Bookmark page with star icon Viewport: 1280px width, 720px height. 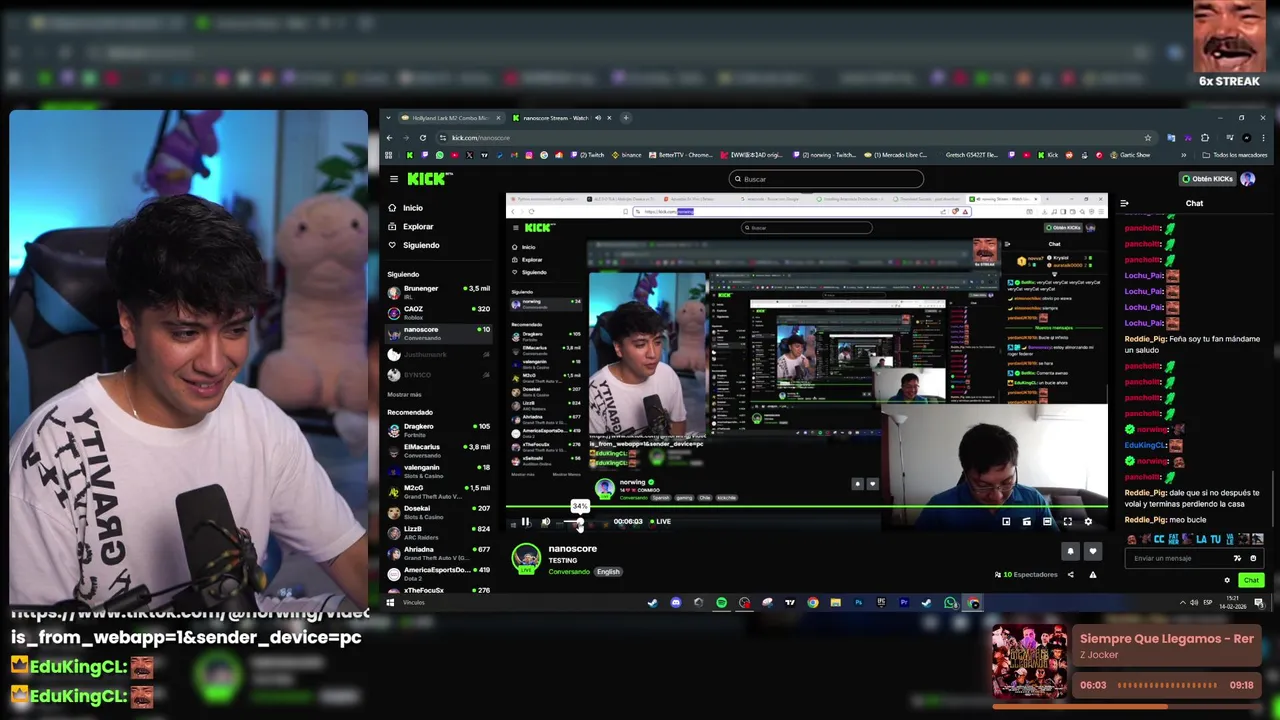click(1148, 137)
